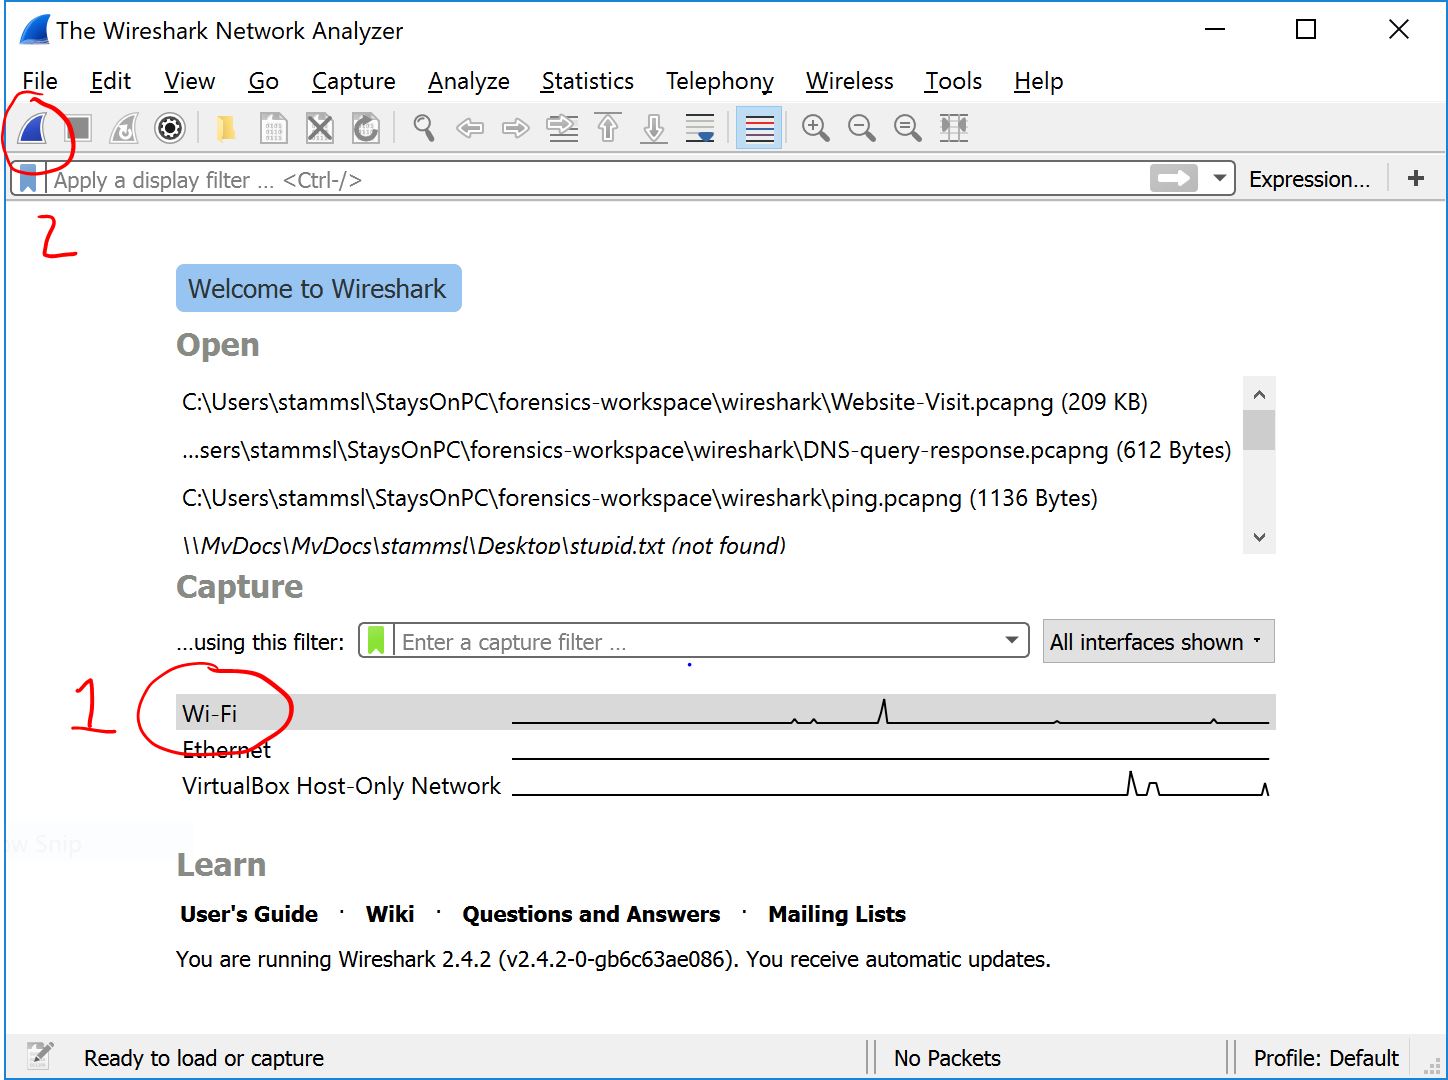Jump to last packet icon
1448x1080 pixels.
(654, 128)
